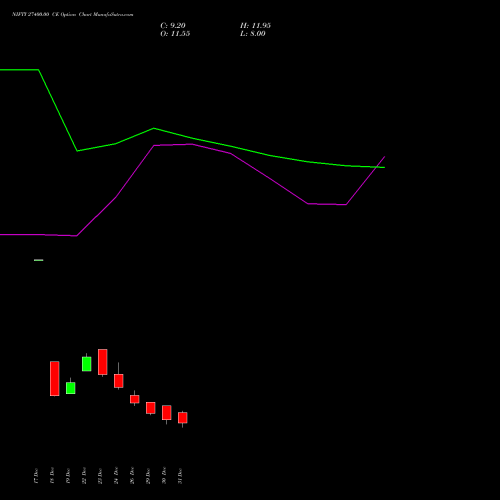
Task: Click the 'H: 11.95' high value
Action: pyautogui.click(x=255, y=26)
